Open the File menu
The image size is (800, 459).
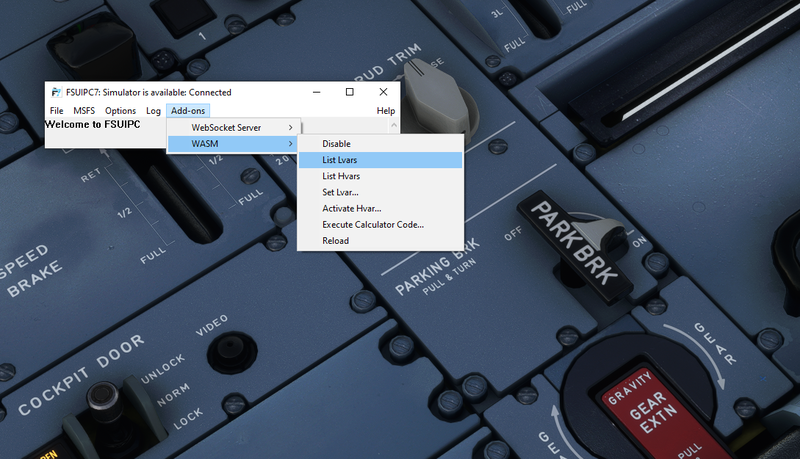pyautogui.click(x=57, y=111)
